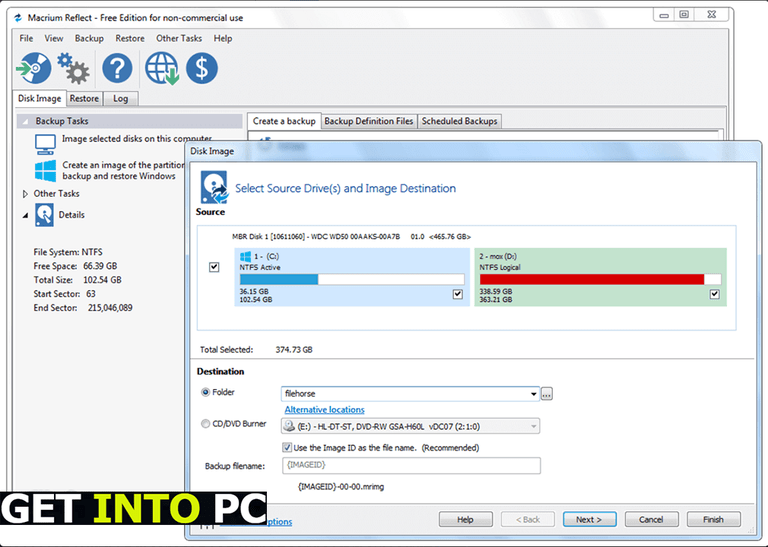Click the Next button
Image resolution: width=768 pixels, height=547 pixels.
click(x=589, y=519)
